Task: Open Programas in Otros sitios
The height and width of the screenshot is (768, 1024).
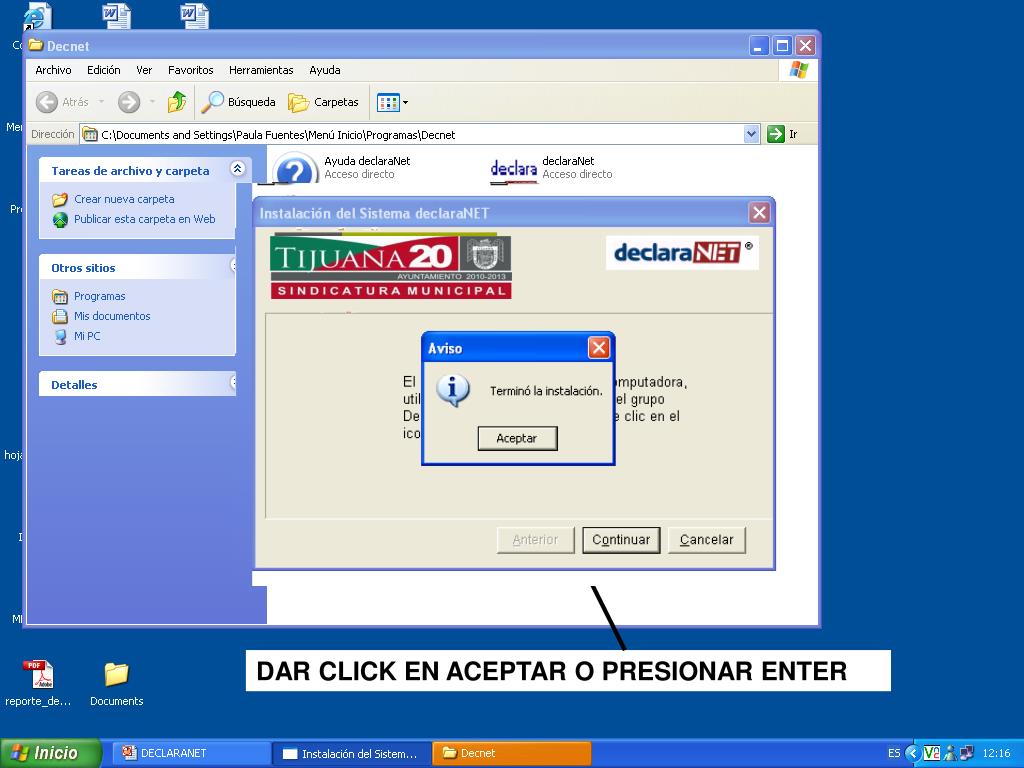Action: click(99, 296)
